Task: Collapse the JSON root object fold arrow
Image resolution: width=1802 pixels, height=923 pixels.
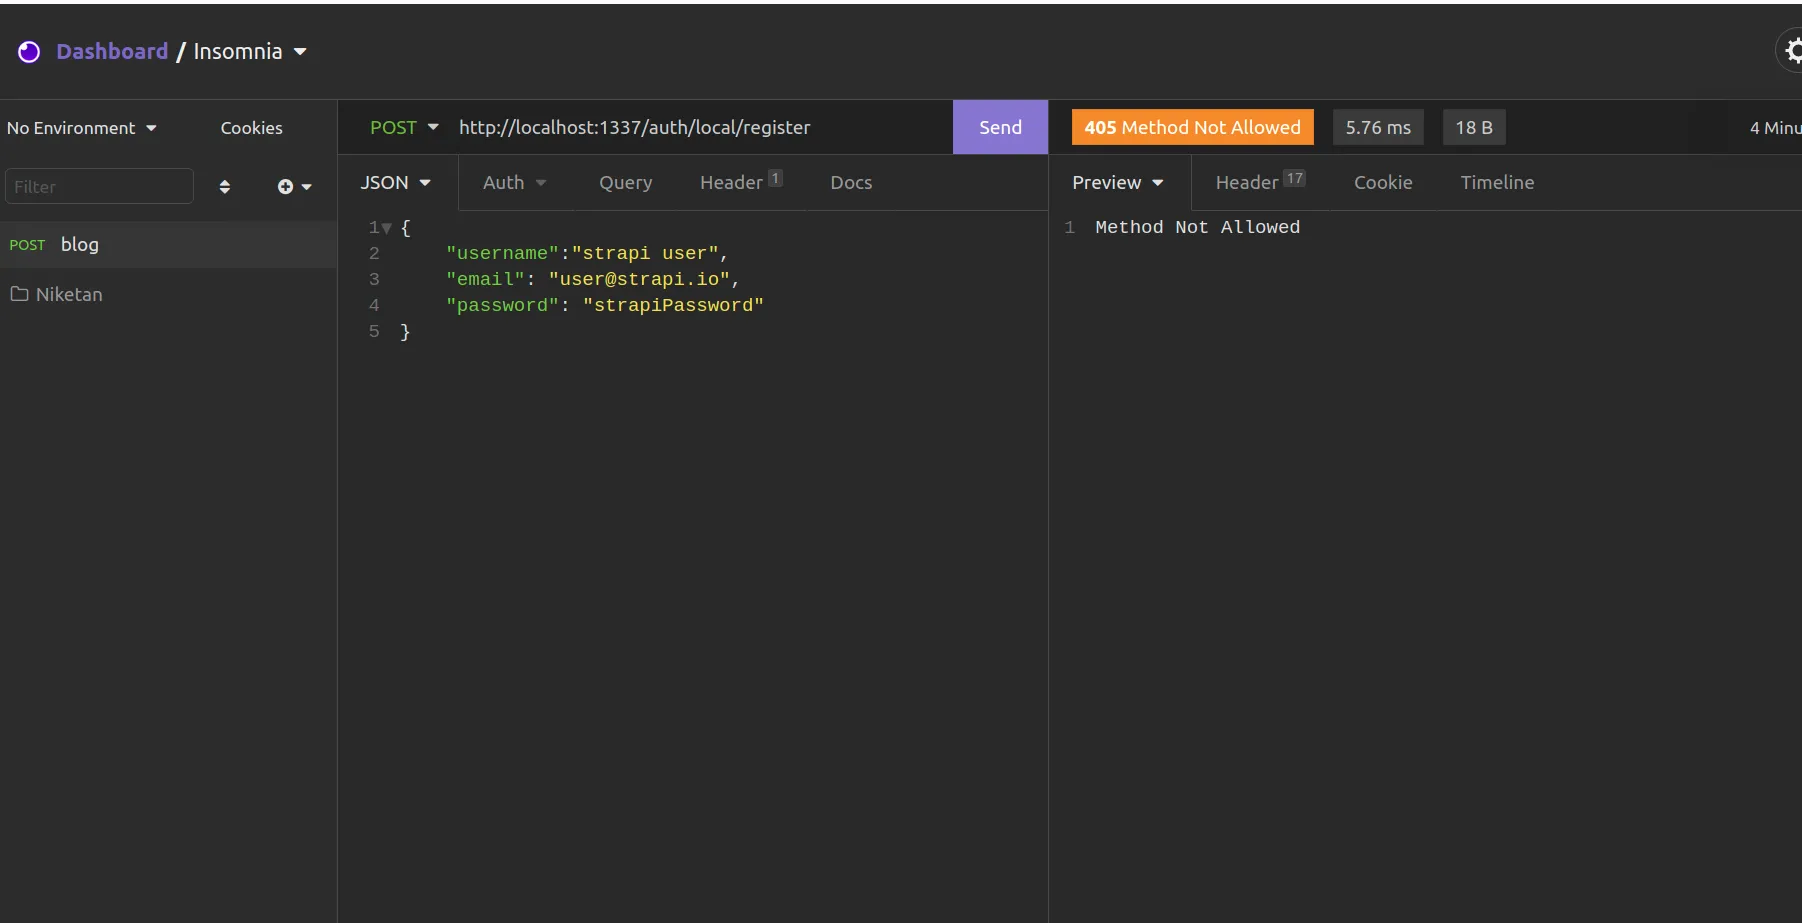Action: tap(387, 228)
